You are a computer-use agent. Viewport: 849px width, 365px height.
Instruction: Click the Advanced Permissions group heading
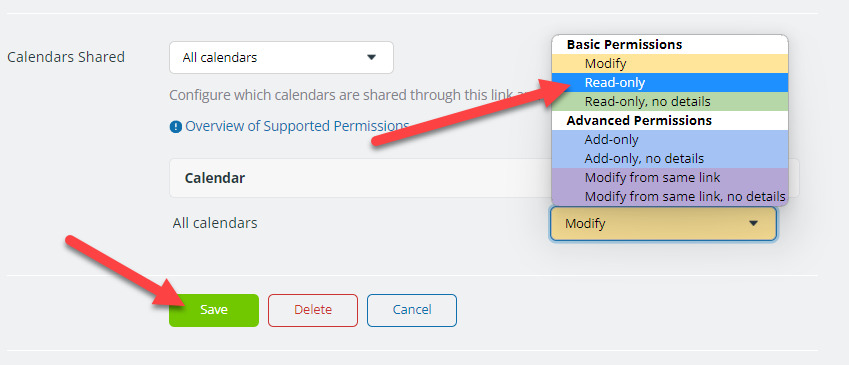click(639, 120)
